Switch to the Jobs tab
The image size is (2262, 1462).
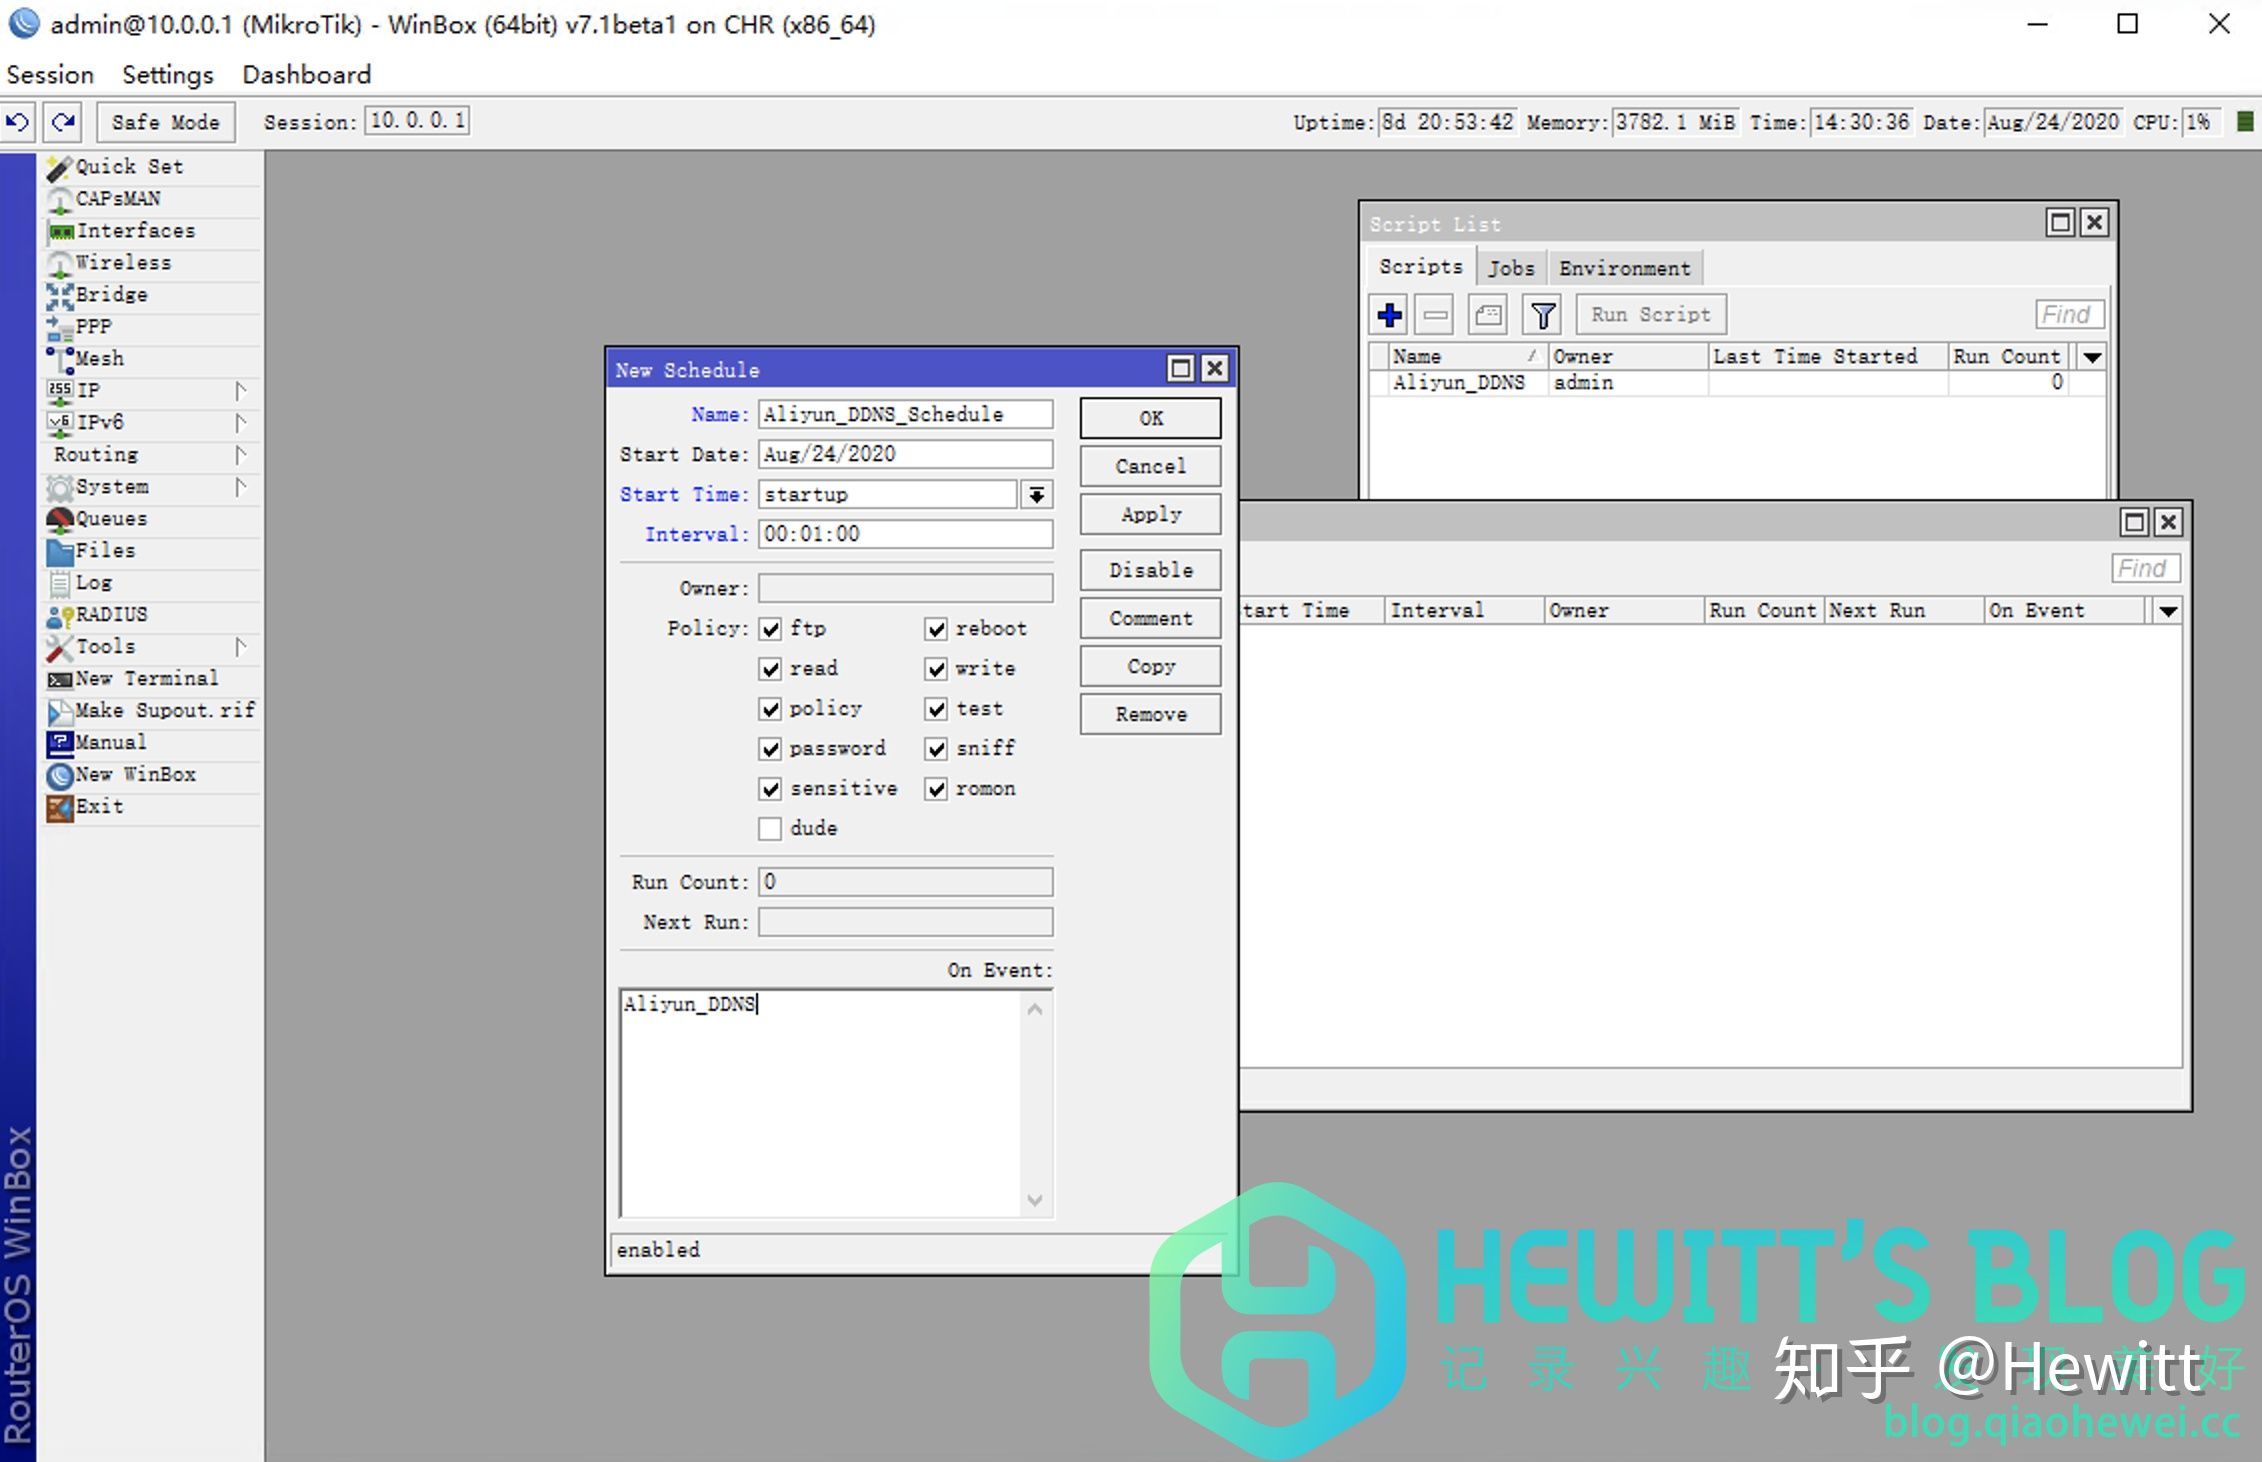click(1511, 269)
